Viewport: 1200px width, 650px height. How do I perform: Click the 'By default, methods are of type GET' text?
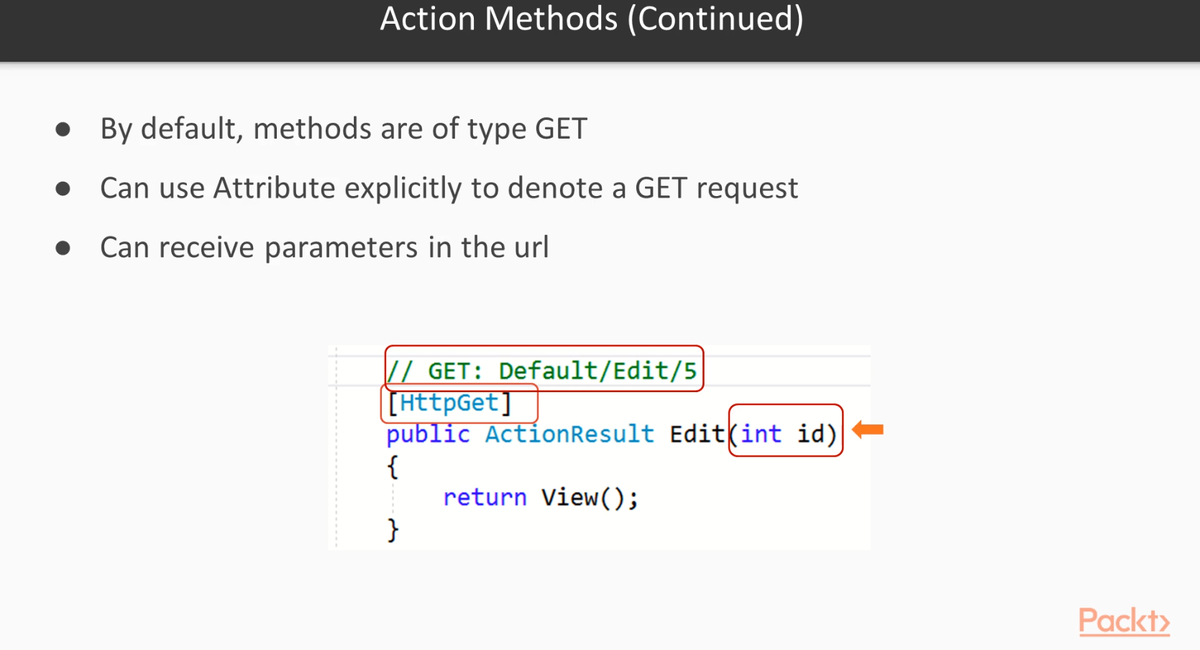pyautogui.click(x=343, y=130)
